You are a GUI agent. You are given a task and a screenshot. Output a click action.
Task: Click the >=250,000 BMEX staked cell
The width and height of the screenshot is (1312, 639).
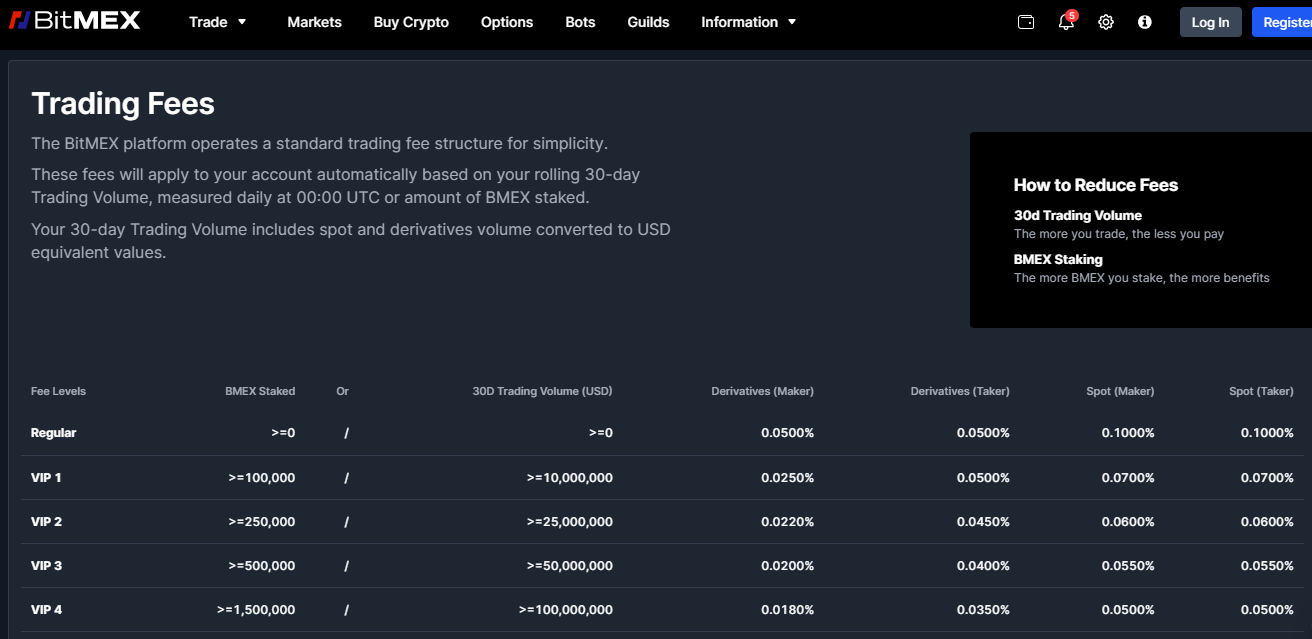tap(262, 522)
